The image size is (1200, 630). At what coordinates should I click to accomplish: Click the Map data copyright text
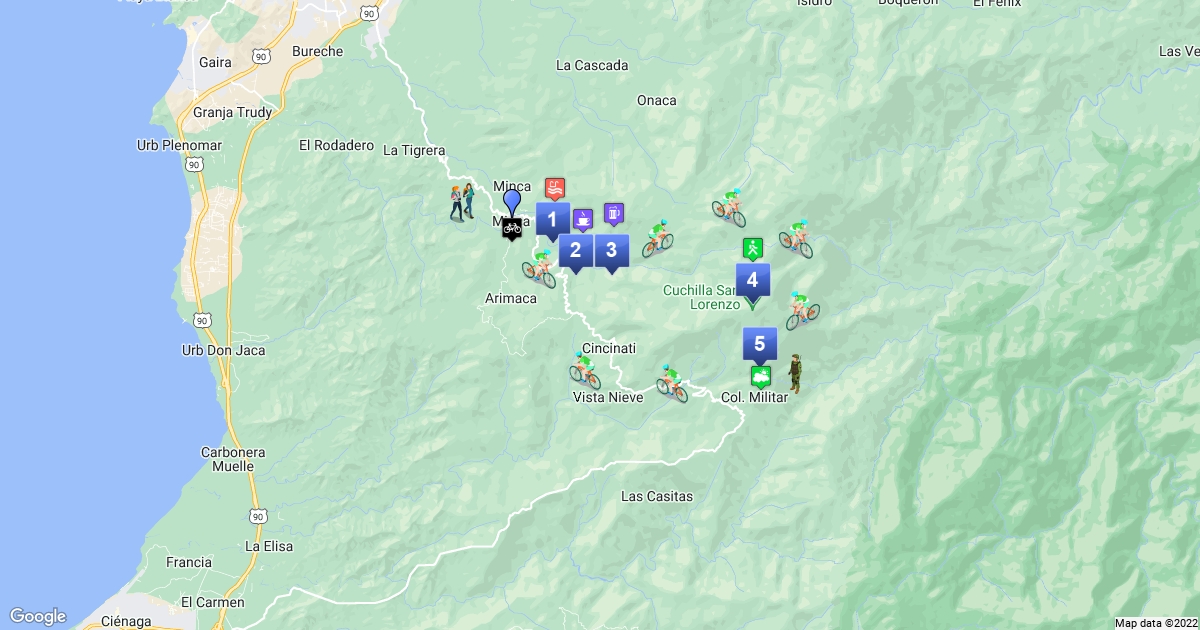click(1155, 623)
